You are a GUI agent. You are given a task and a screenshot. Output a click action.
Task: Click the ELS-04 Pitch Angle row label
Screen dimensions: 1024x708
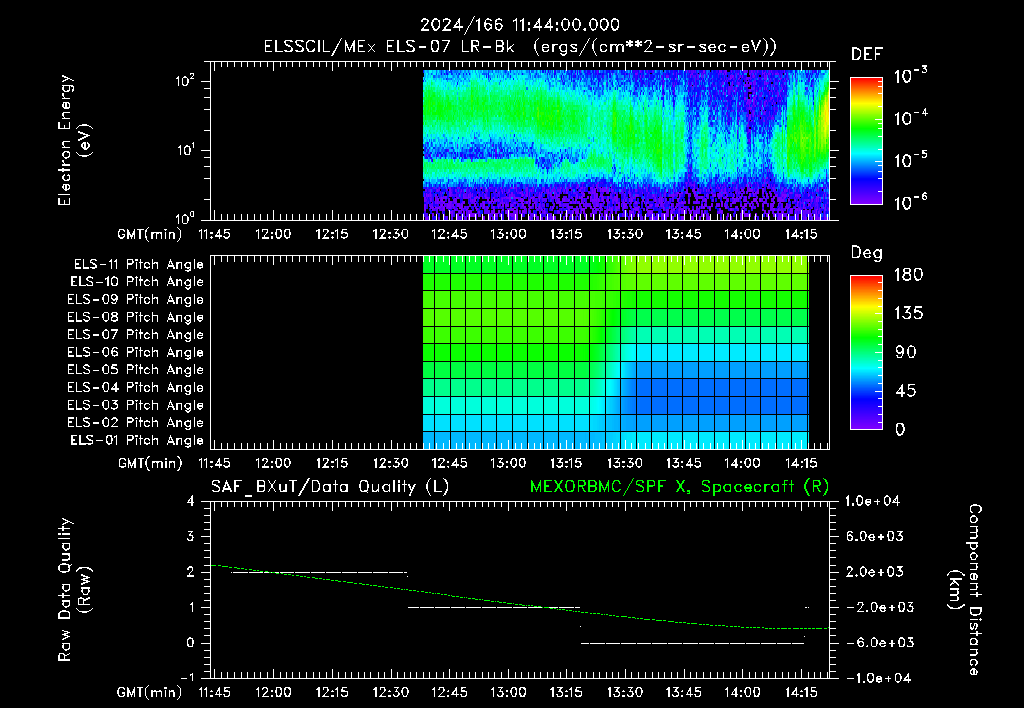[x=135, y=388]
